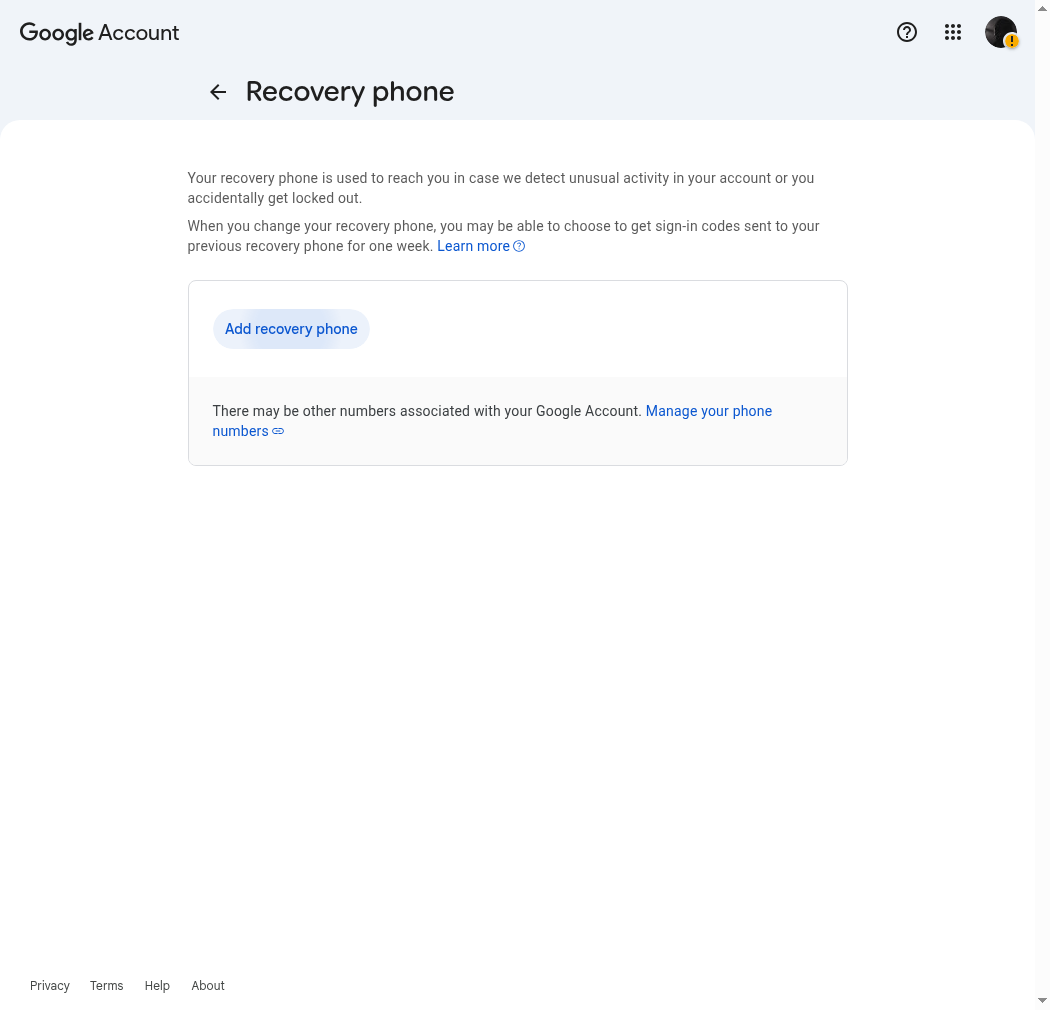
Task: Click the Add recovery phone button
Action: [x=291, y=329]
